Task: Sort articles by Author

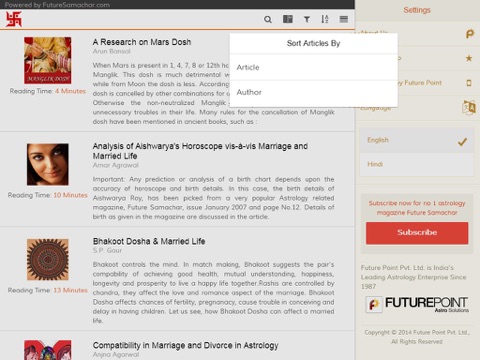Action: pyautogui.click(x=314, y=92)
